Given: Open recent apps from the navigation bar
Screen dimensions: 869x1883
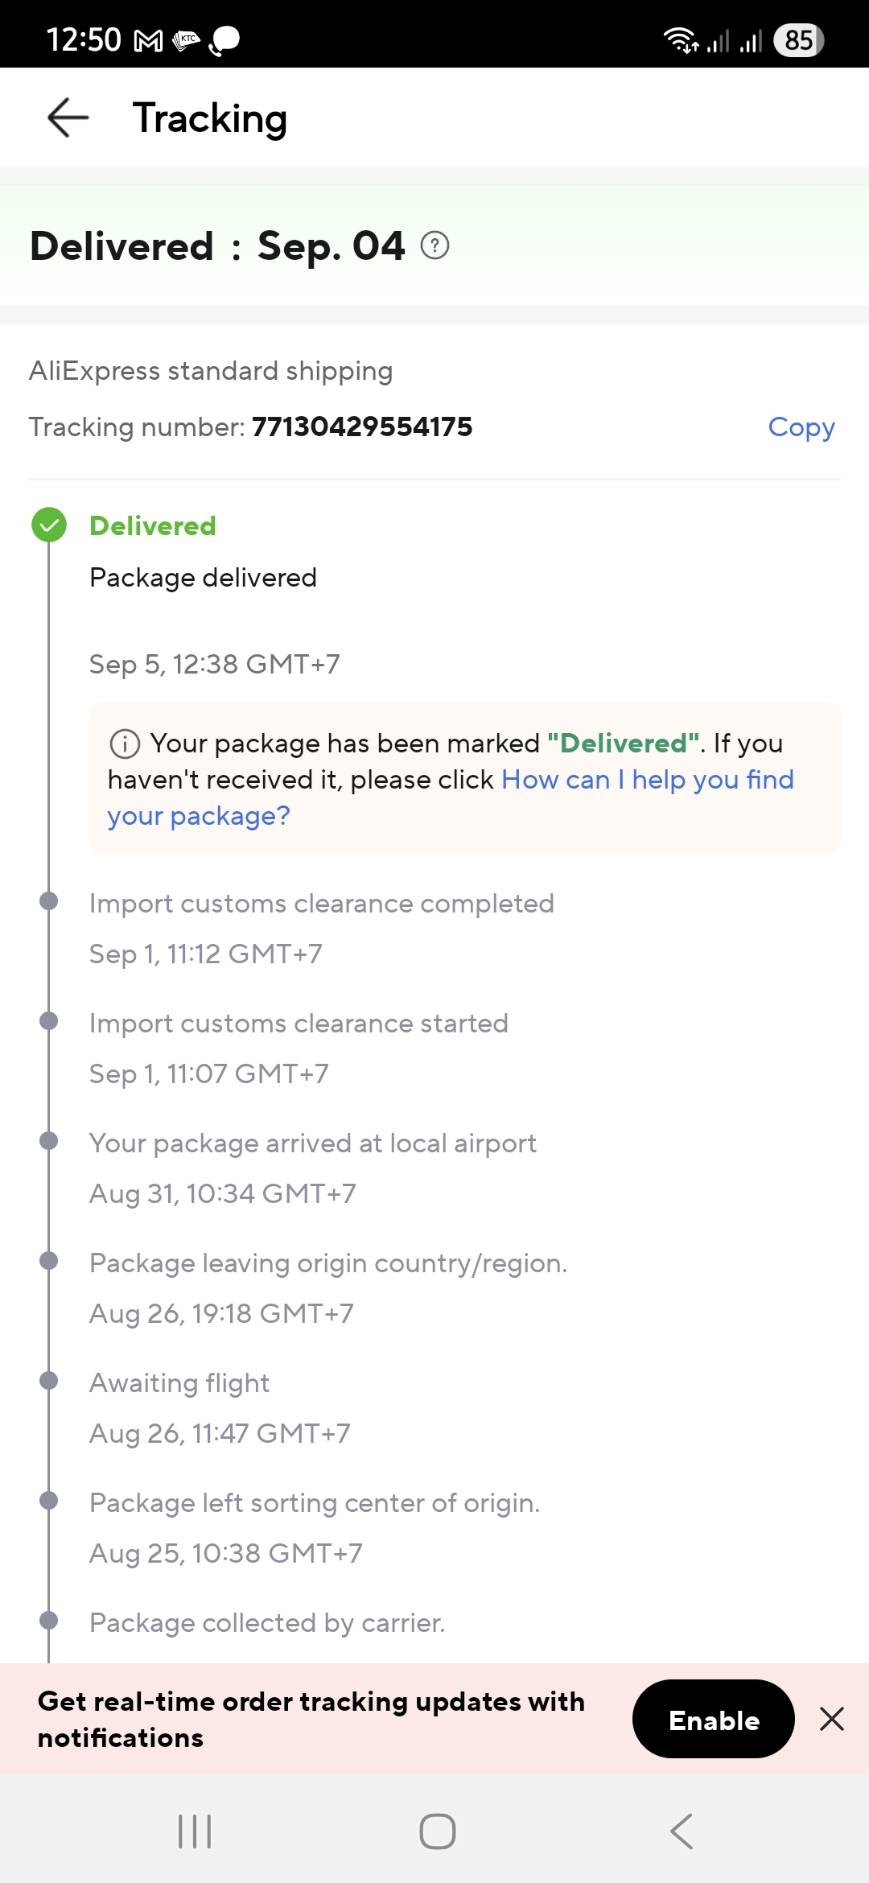Looking at the screenshot, I should pyautogui.click(x=194, y=1831).
